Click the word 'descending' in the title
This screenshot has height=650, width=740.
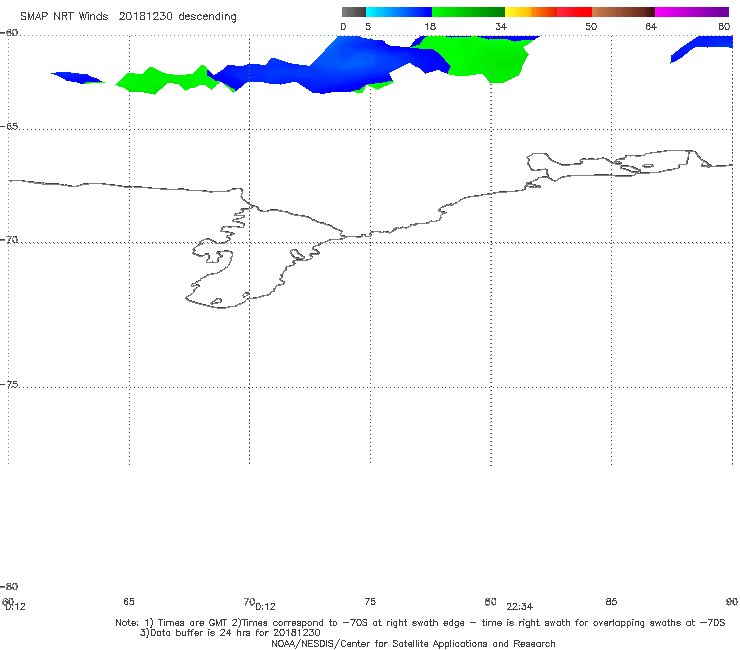[x=207, y=17]
